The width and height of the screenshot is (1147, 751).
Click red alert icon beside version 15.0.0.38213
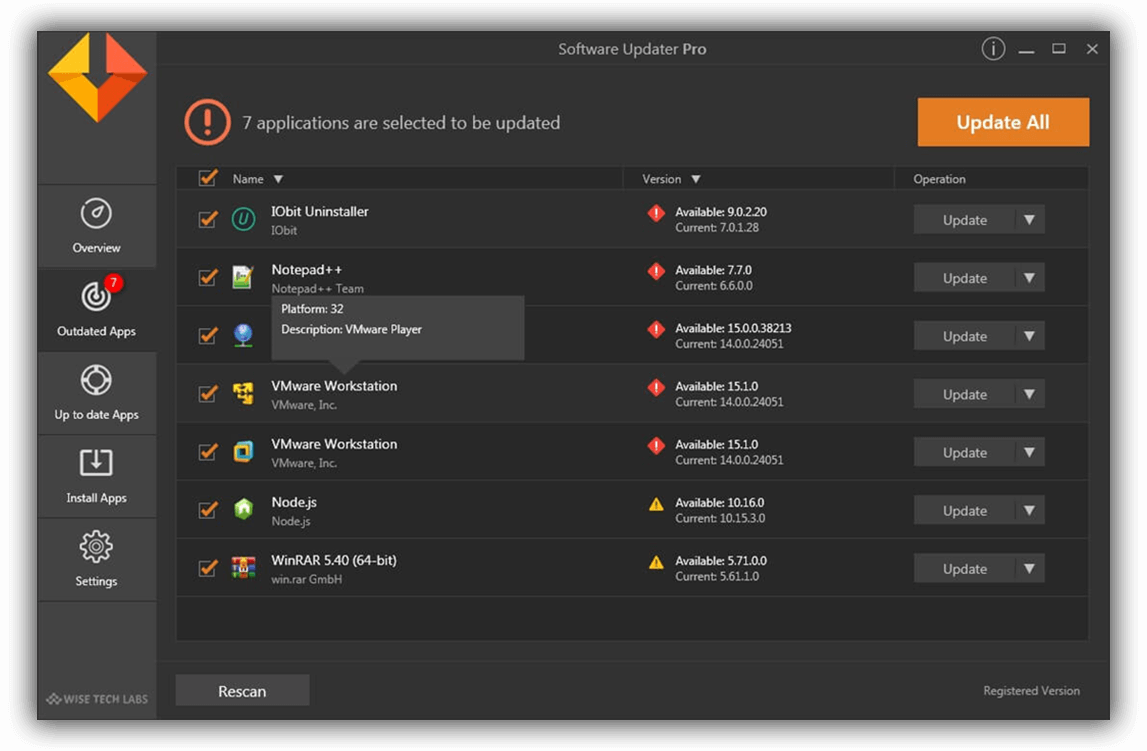click(x=656, y=329)
